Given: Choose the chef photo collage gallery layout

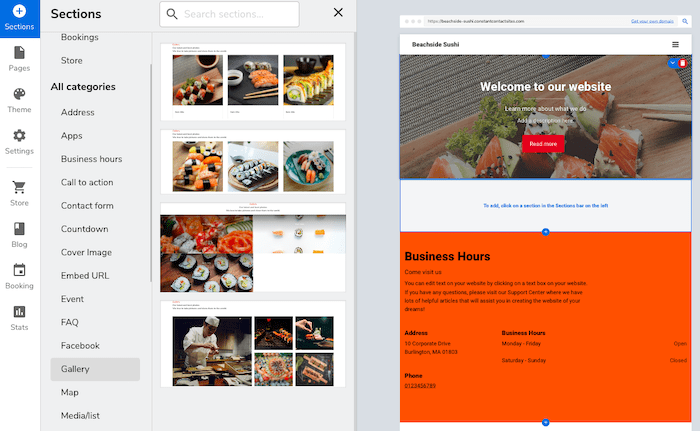Looking at the screenshot, I should (x=253, y=344).
